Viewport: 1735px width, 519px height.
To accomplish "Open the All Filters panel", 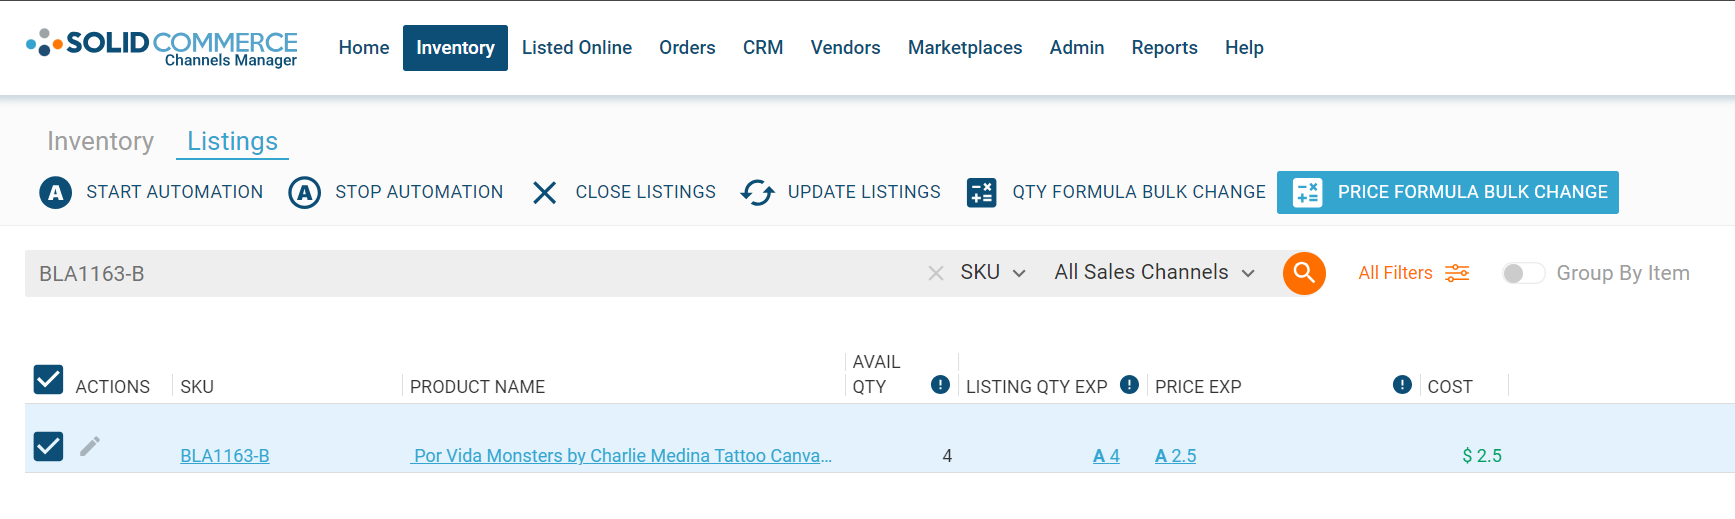I will [x=1413, y=273].
